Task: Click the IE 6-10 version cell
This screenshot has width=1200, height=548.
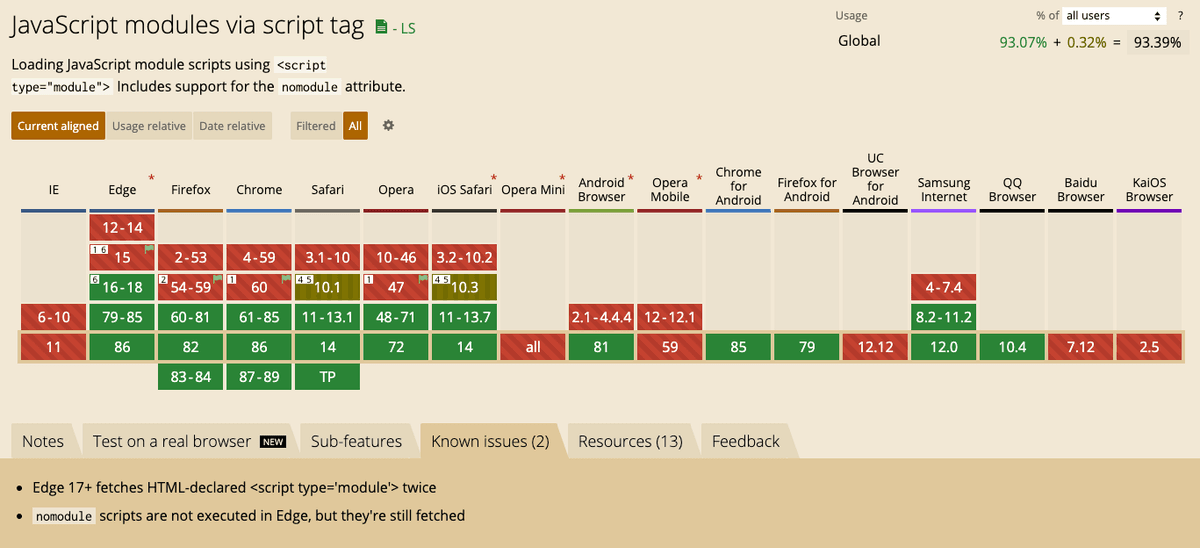Action: point(54,317)
